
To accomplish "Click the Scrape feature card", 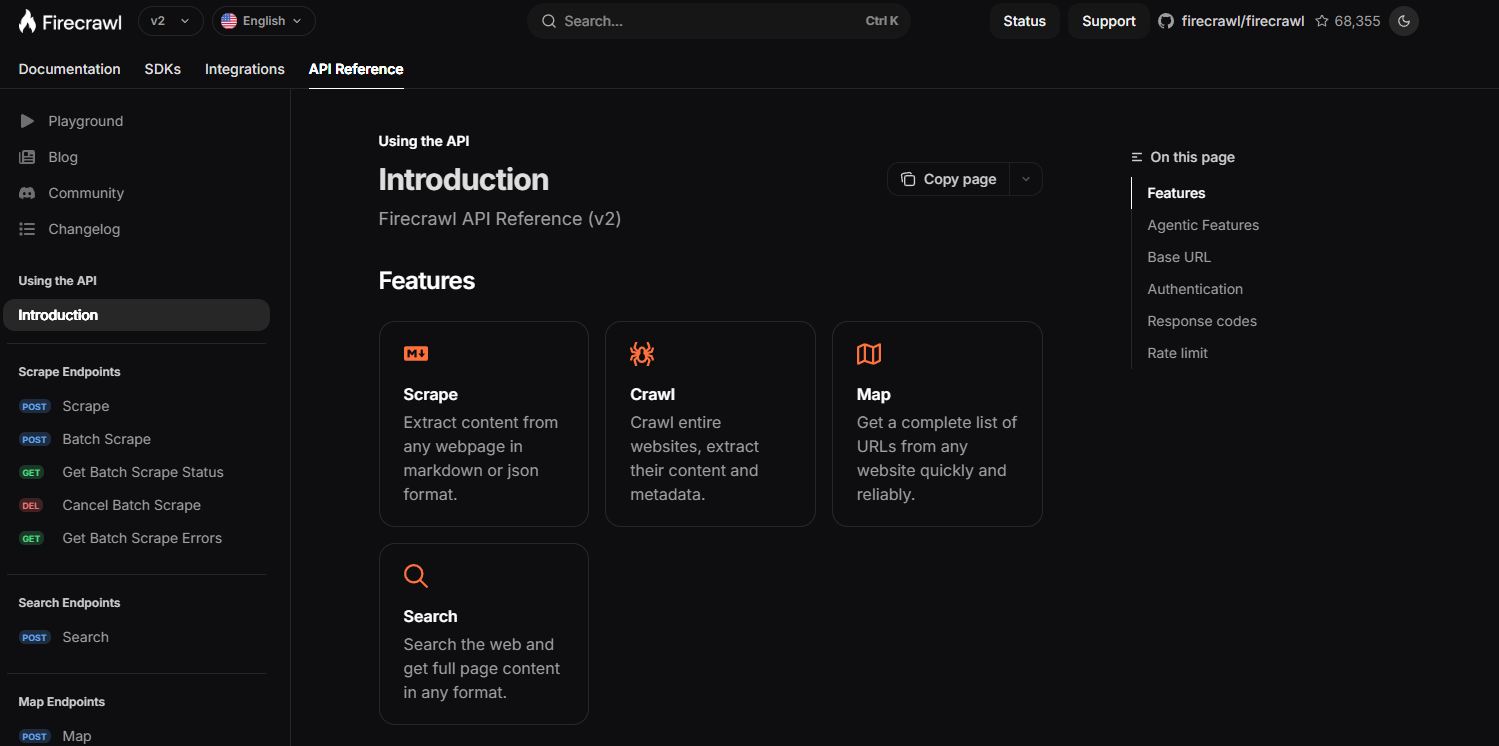I will click(x=483, y=423).
